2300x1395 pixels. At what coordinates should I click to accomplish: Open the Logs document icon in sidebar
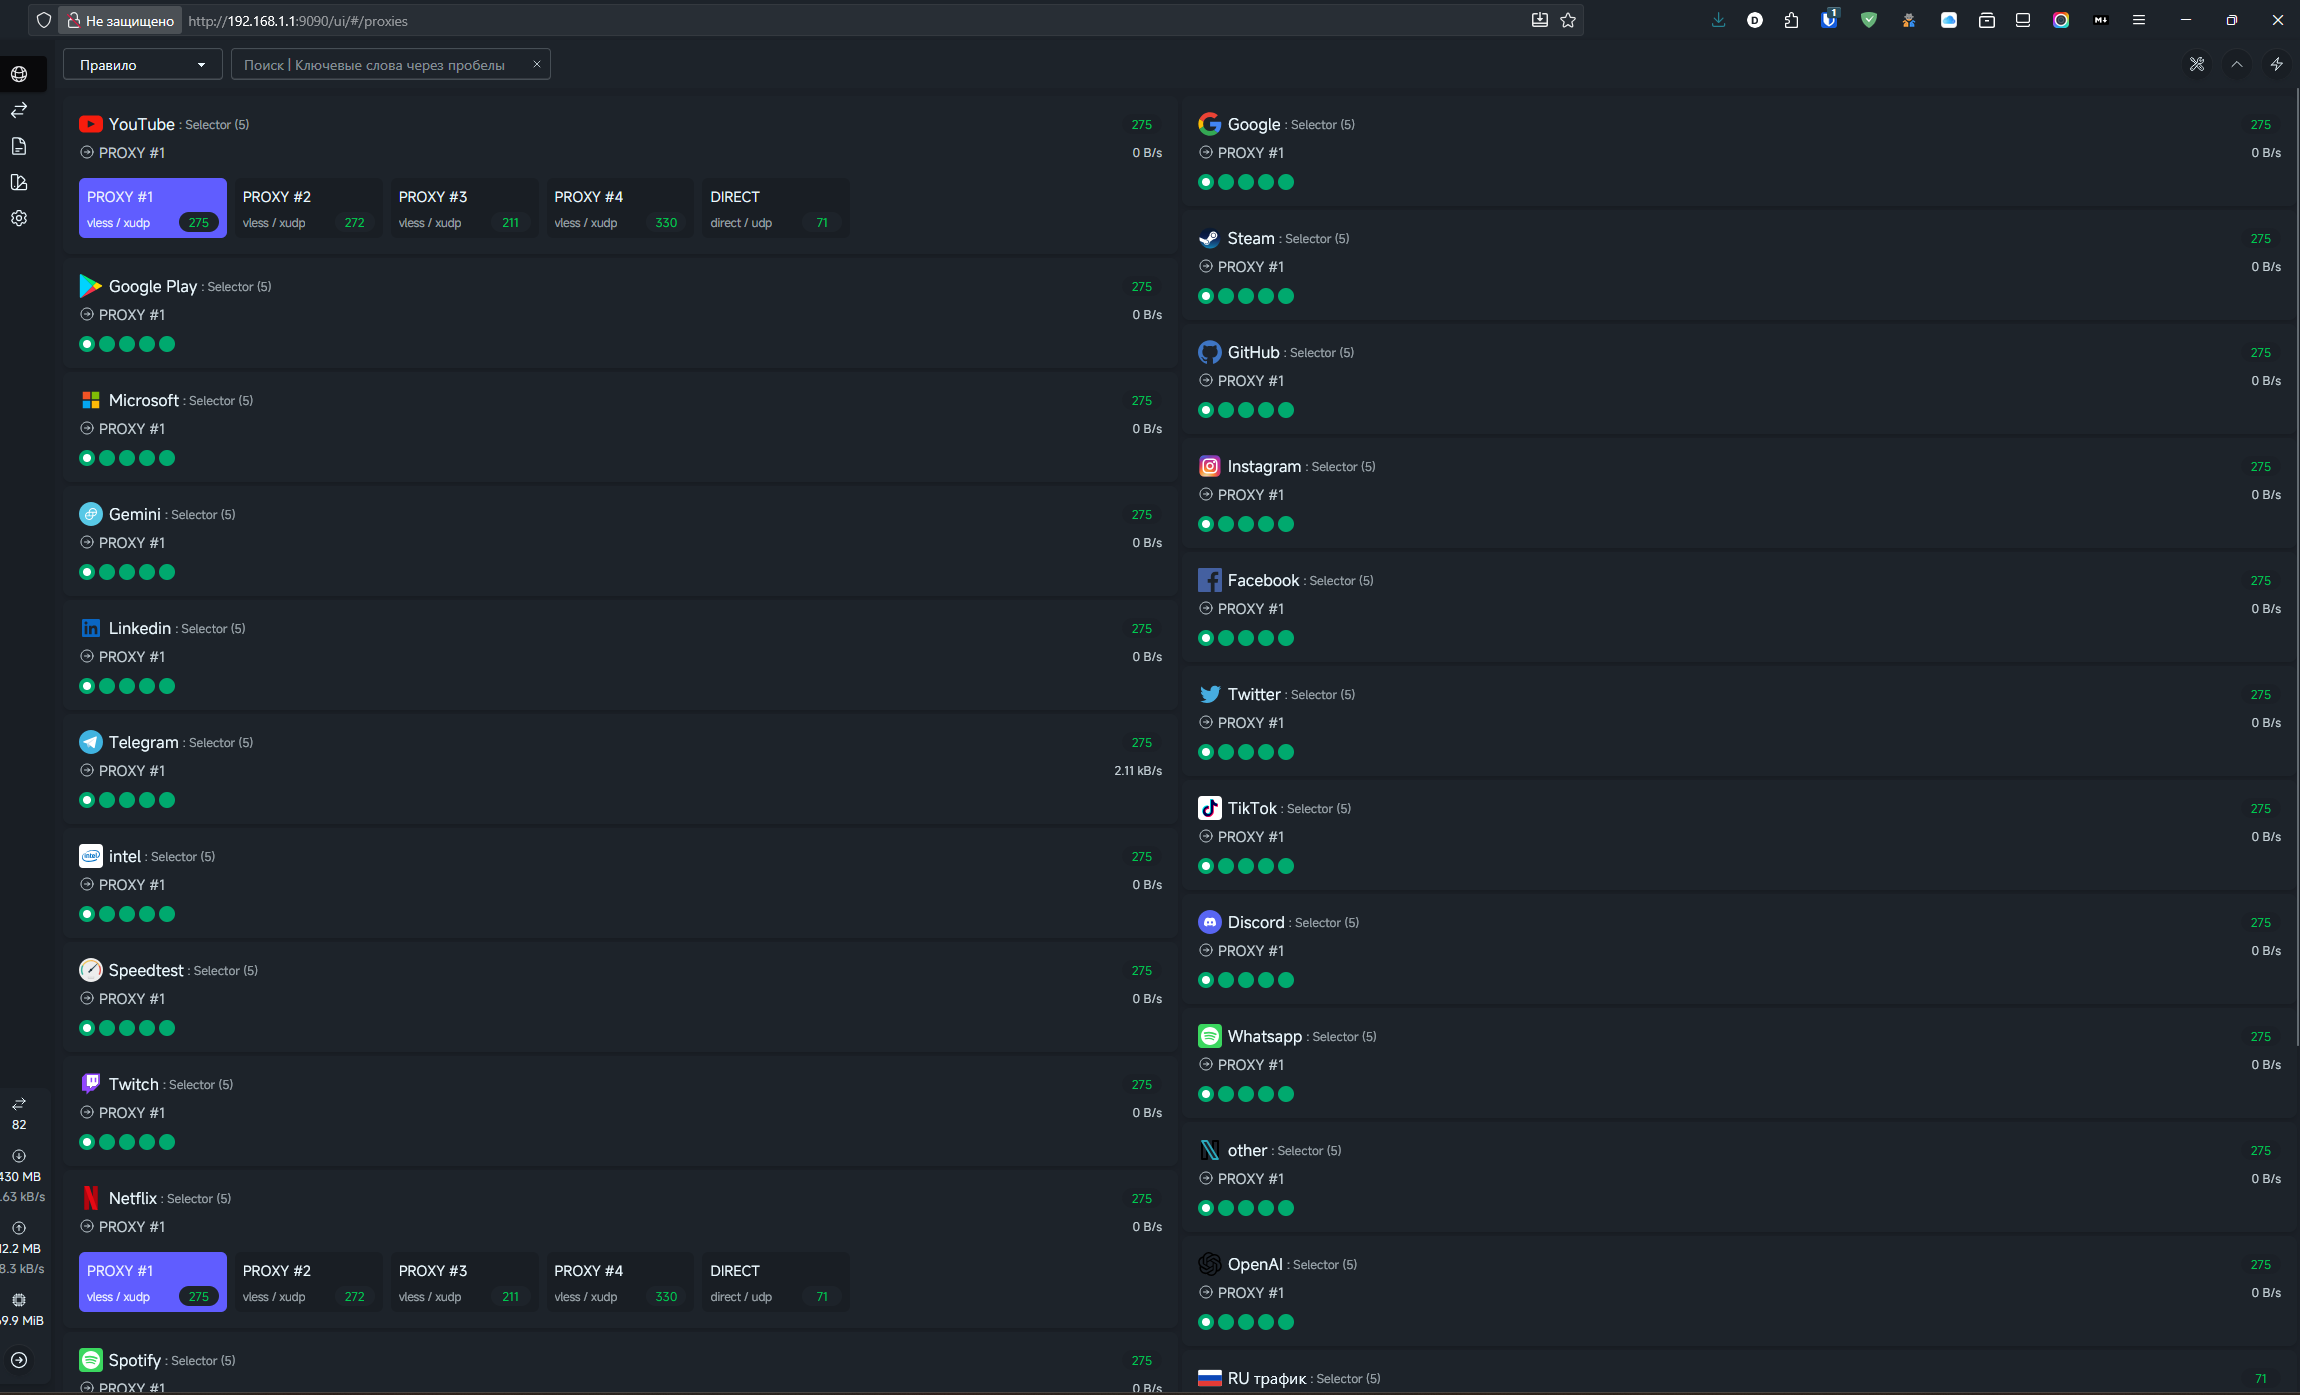coord(19,146)
